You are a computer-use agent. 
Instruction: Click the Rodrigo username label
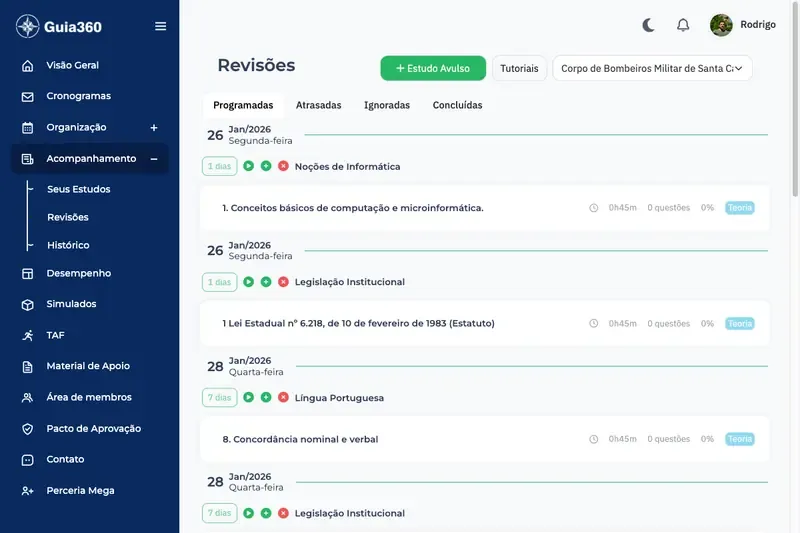[x=758, y=24]
